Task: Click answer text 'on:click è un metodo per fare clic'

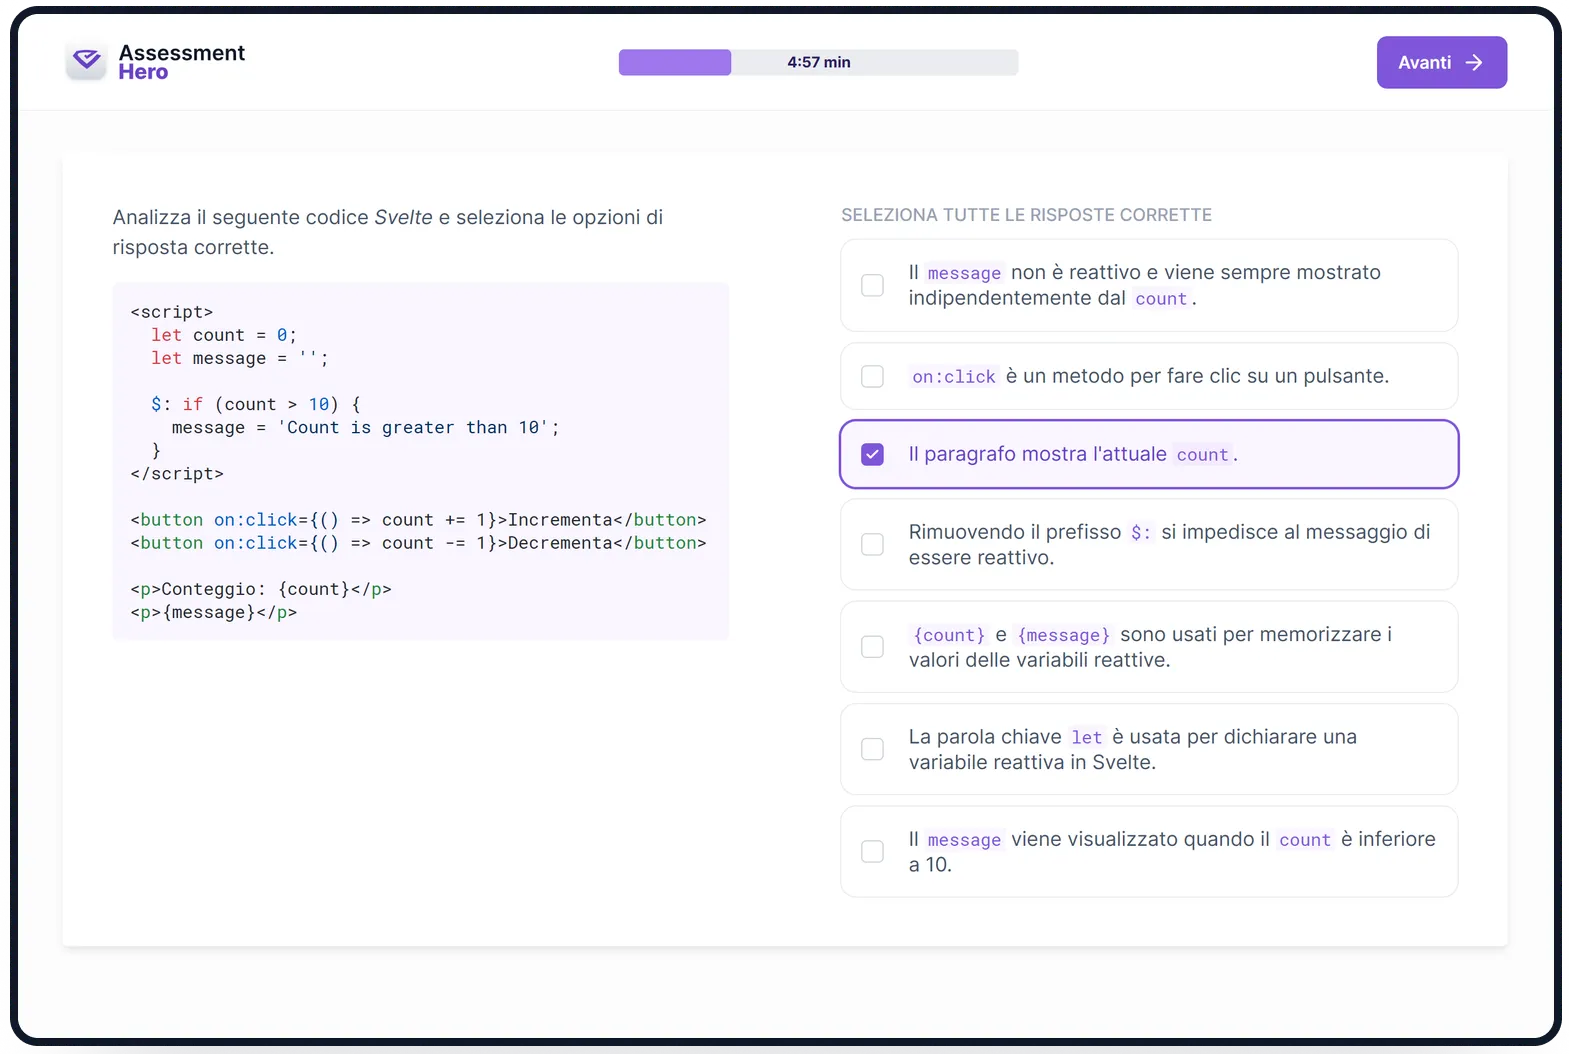Action: [x=1149, y=376]
